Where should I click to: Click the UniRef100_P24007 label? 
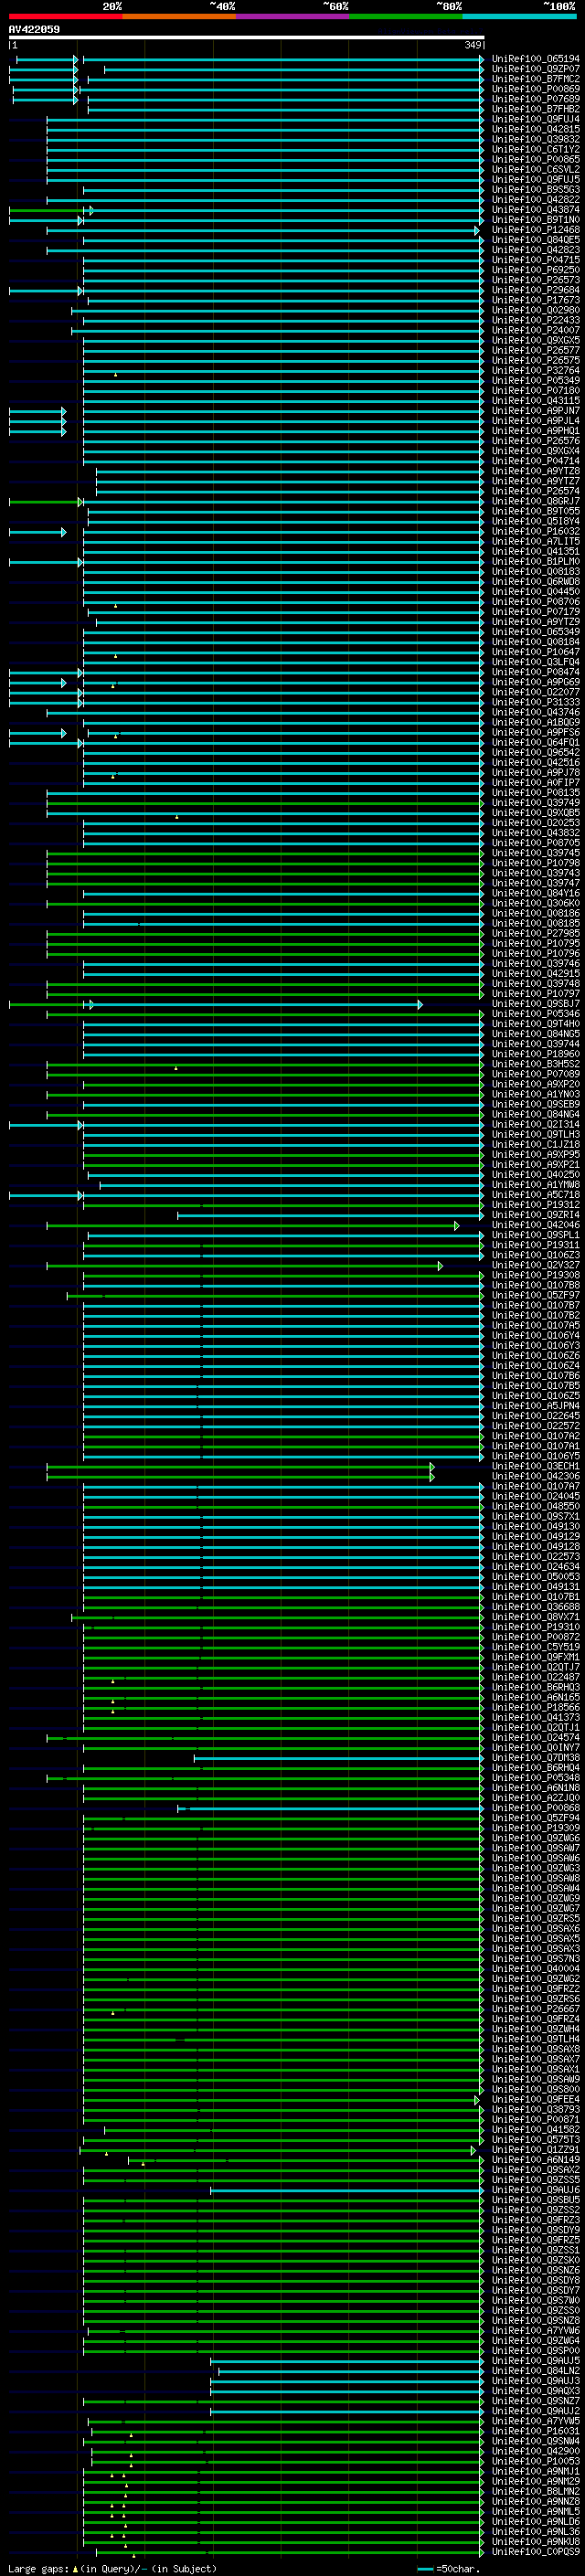536,330
